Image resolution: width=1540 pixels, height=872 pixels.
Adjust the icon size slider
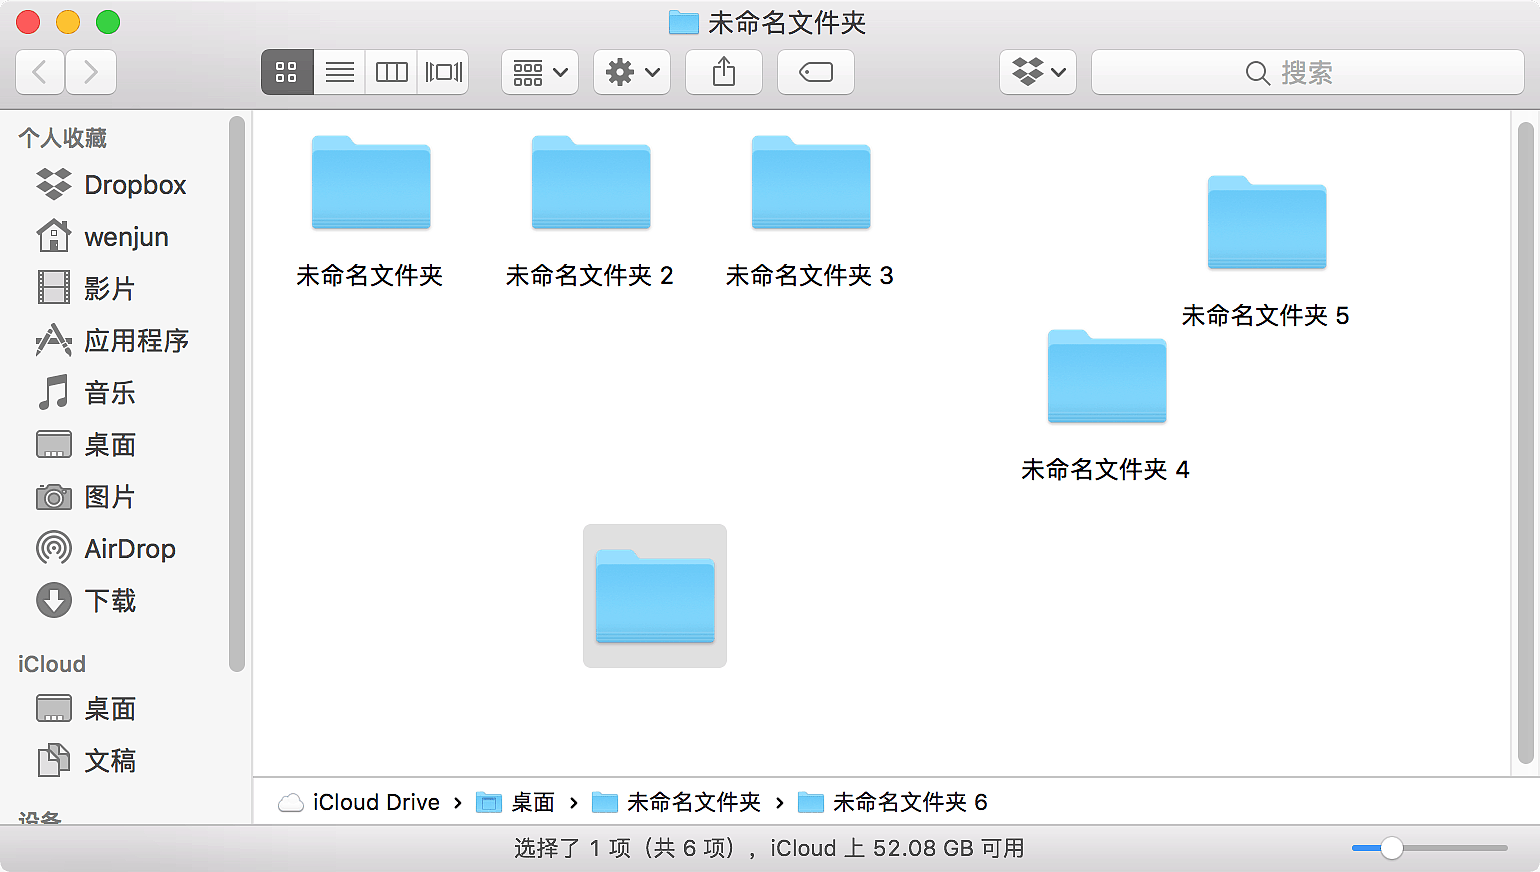1391,848
